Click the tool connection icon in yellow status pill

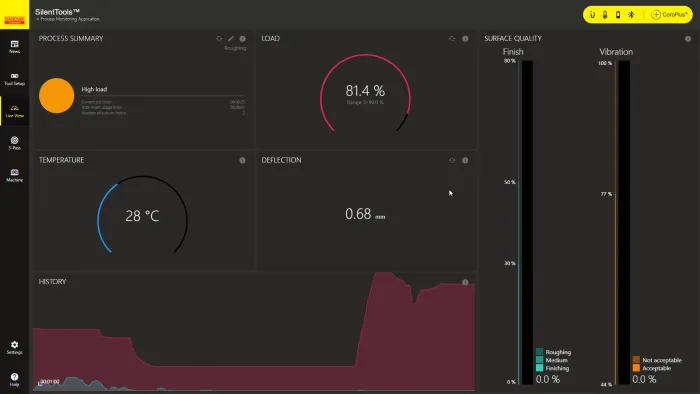pyautogui.click(x=592, y=15)
